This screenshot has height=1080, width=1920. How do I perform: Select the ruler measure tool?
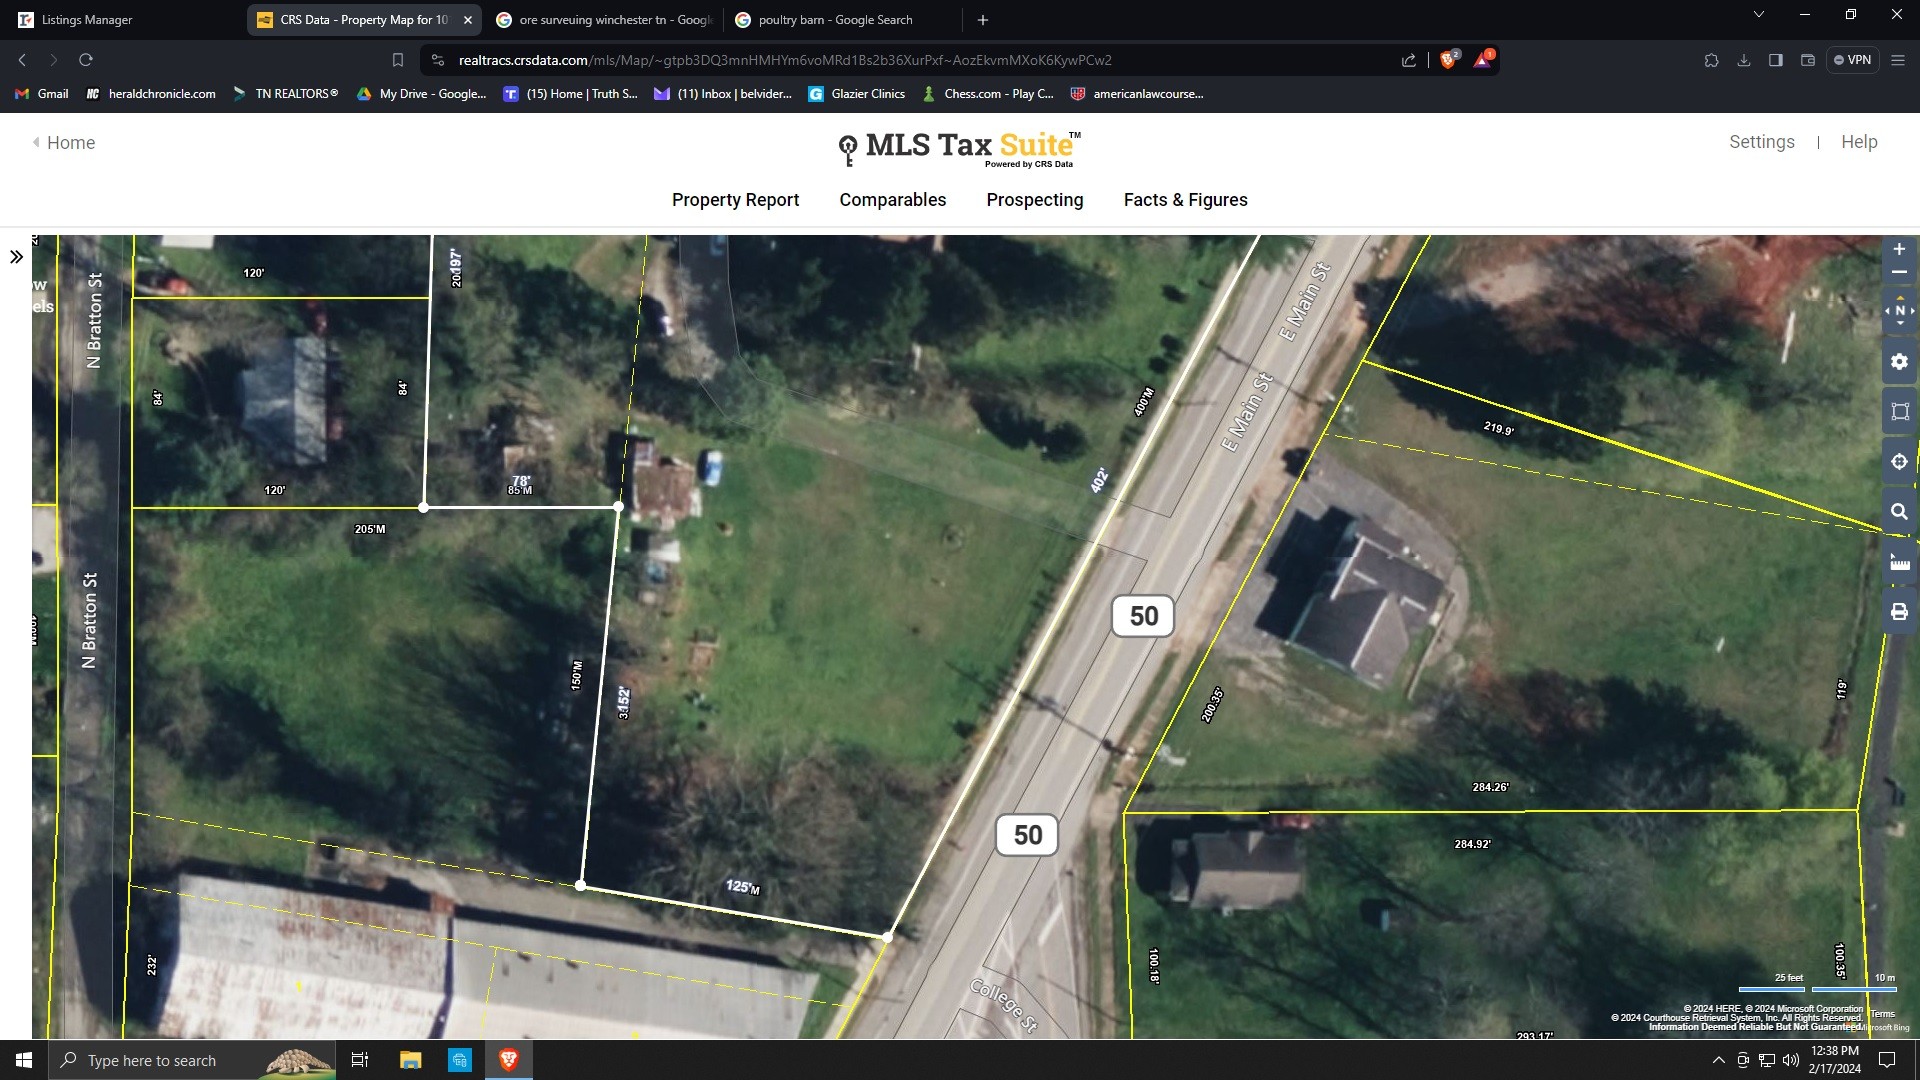(1899, 562)
